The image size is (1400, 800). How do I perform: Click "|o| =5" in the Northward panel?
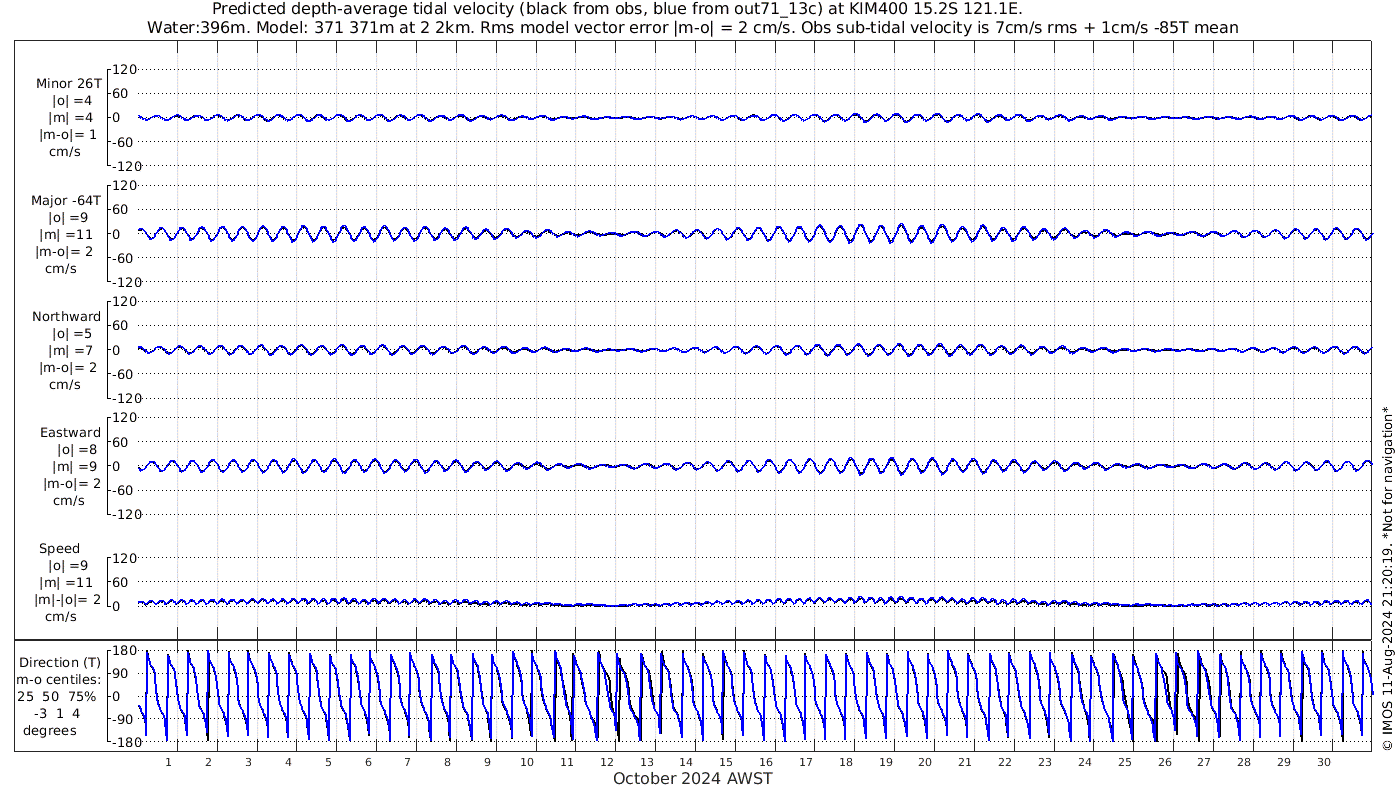[x=72, y=333]
